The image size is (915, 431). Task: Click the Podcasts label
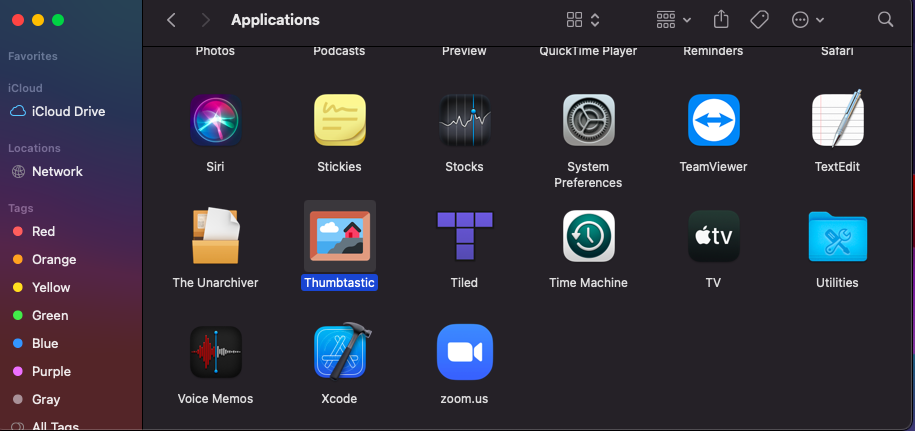tap(340, 51)
